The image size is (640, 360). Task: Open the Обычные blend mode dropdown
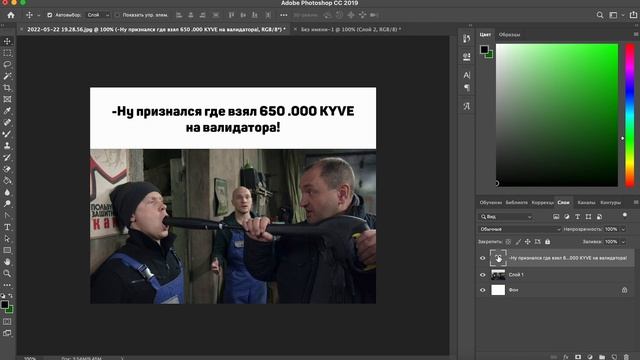[519, 229]
